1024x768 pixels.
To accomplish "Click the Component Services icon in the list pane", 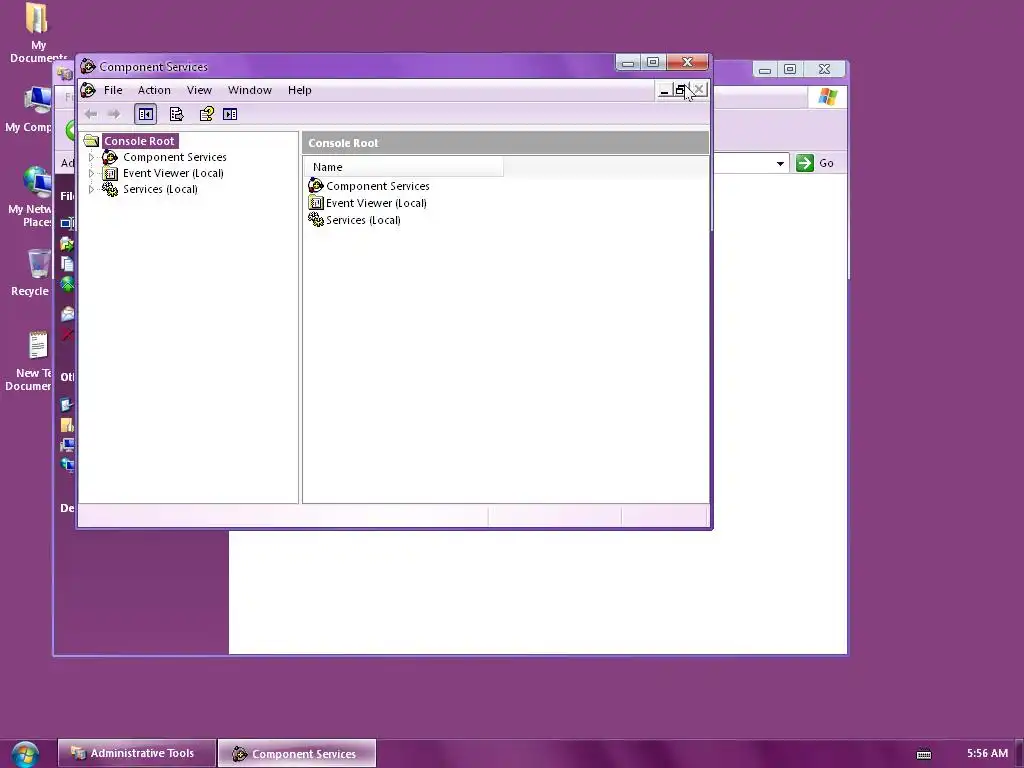I will coord(315,186).
